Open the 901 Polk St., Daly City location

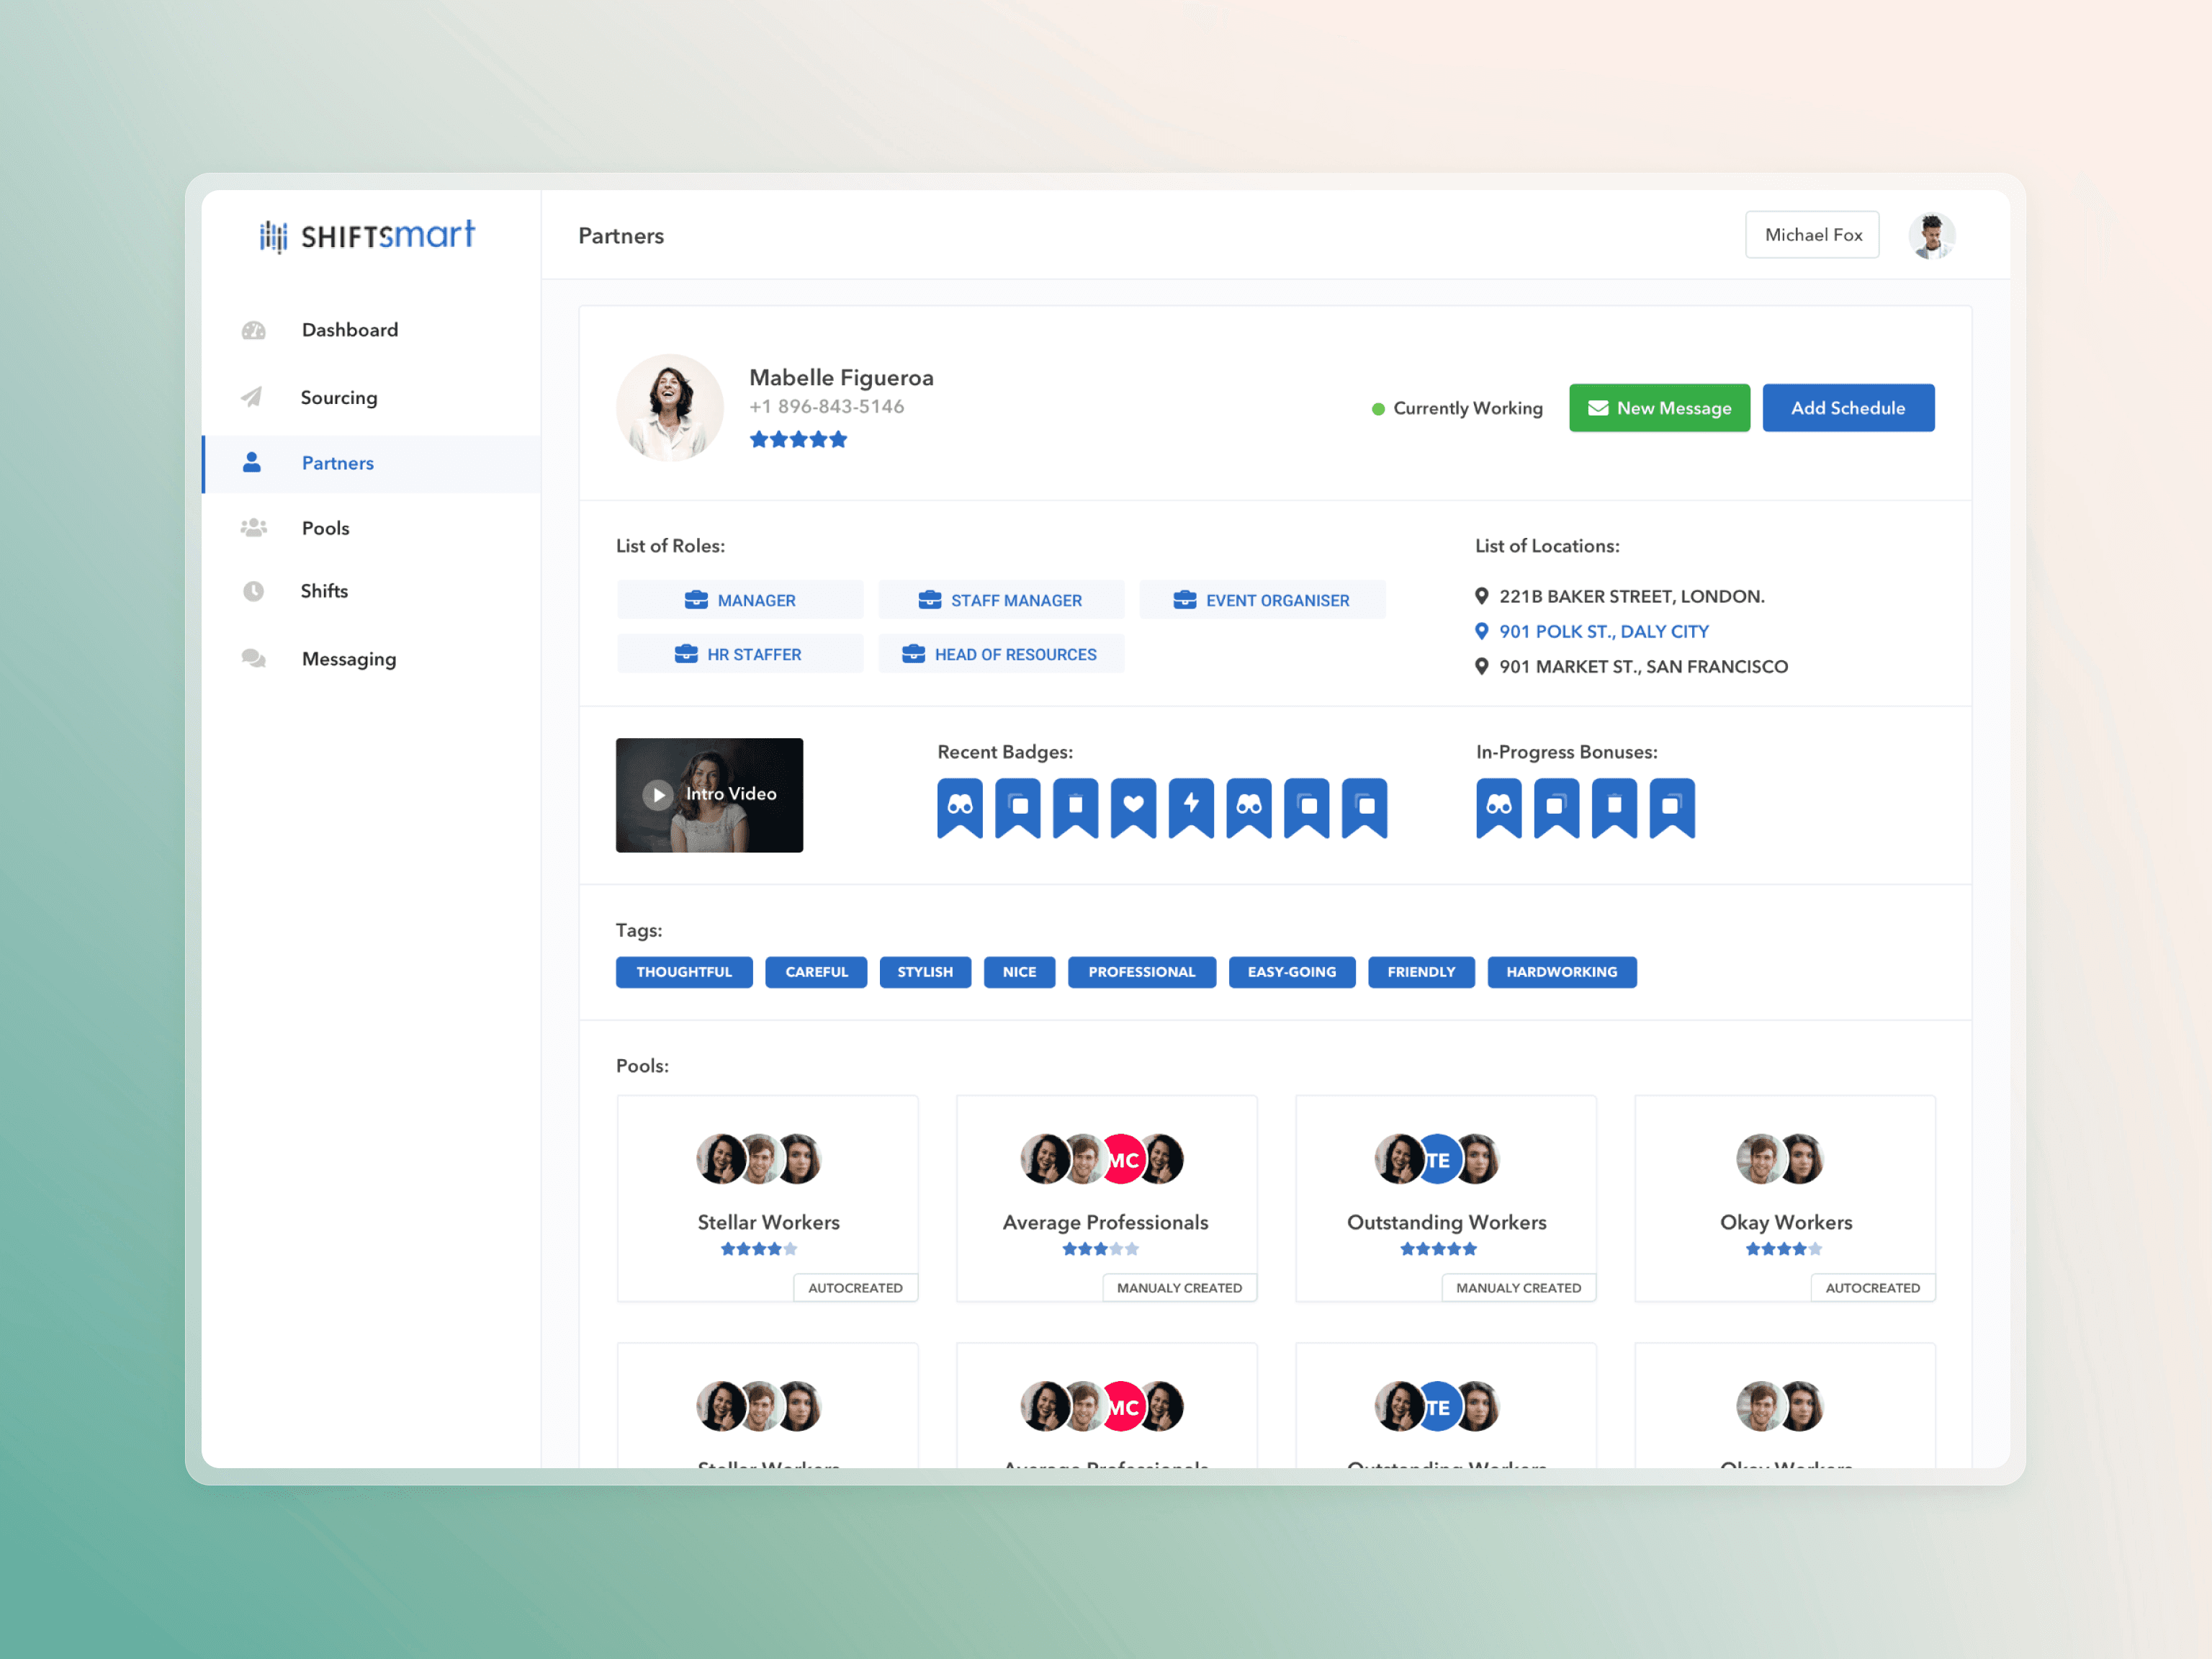click(1603, 631)
